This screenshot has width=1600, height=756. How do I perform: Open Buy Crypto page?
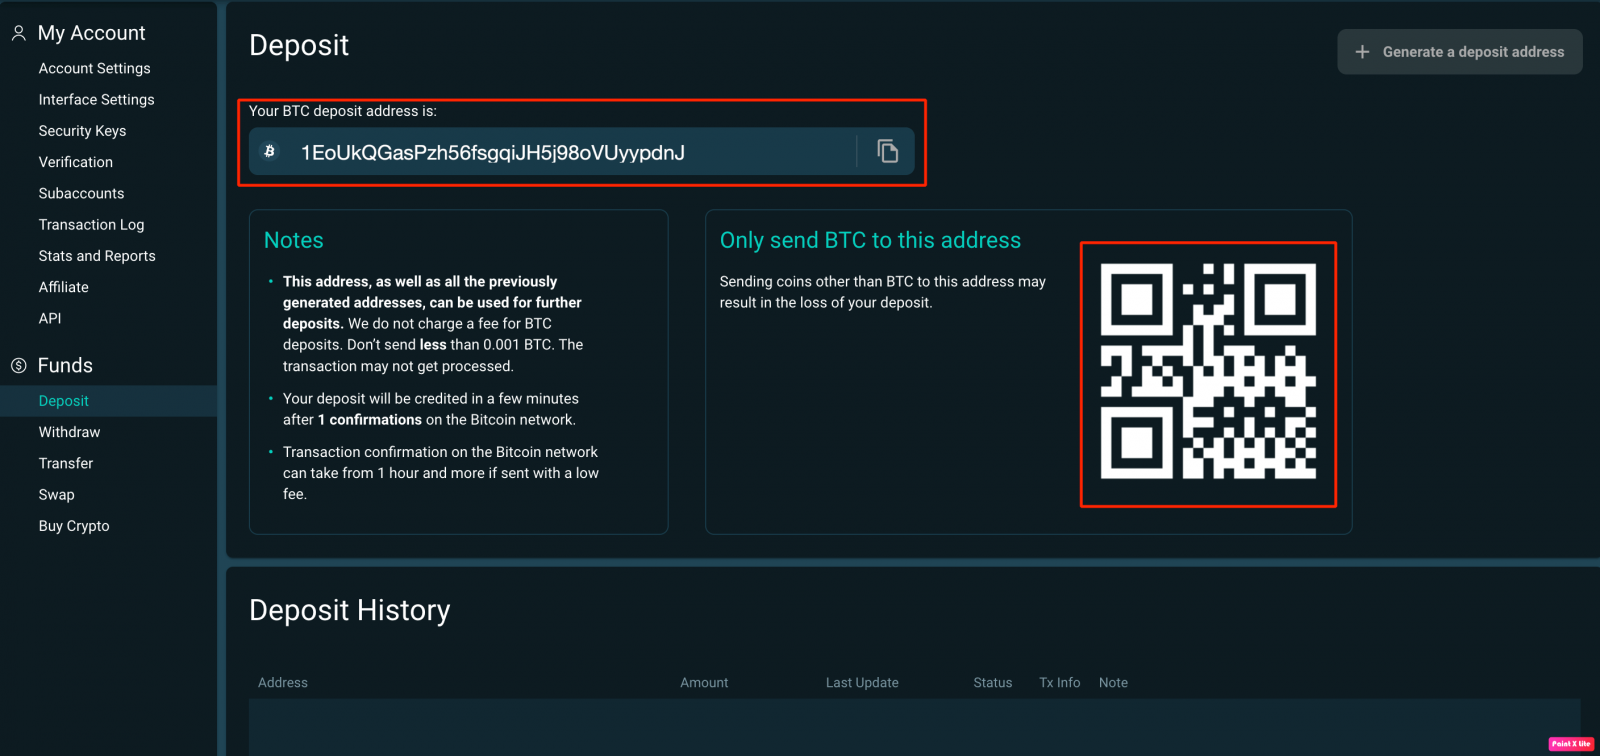[74, 526]
